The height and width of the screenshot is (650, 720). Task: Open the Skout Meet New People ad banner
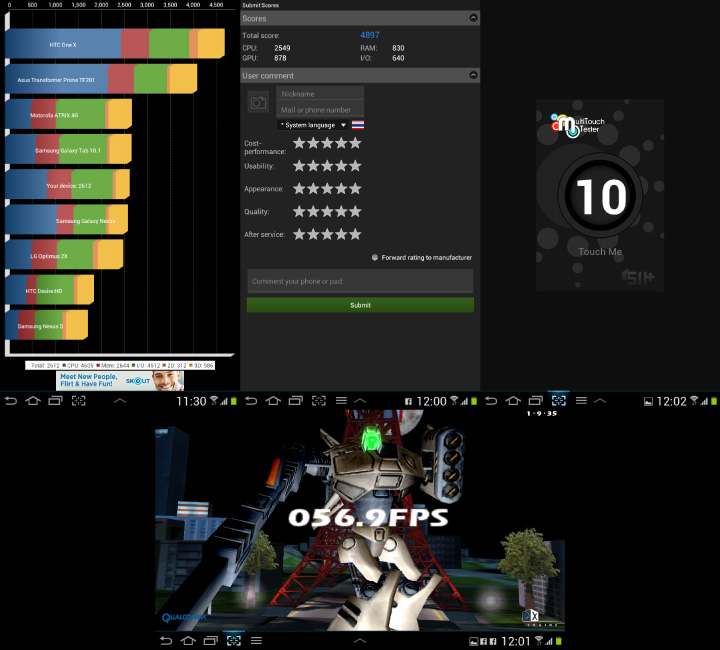120,381
